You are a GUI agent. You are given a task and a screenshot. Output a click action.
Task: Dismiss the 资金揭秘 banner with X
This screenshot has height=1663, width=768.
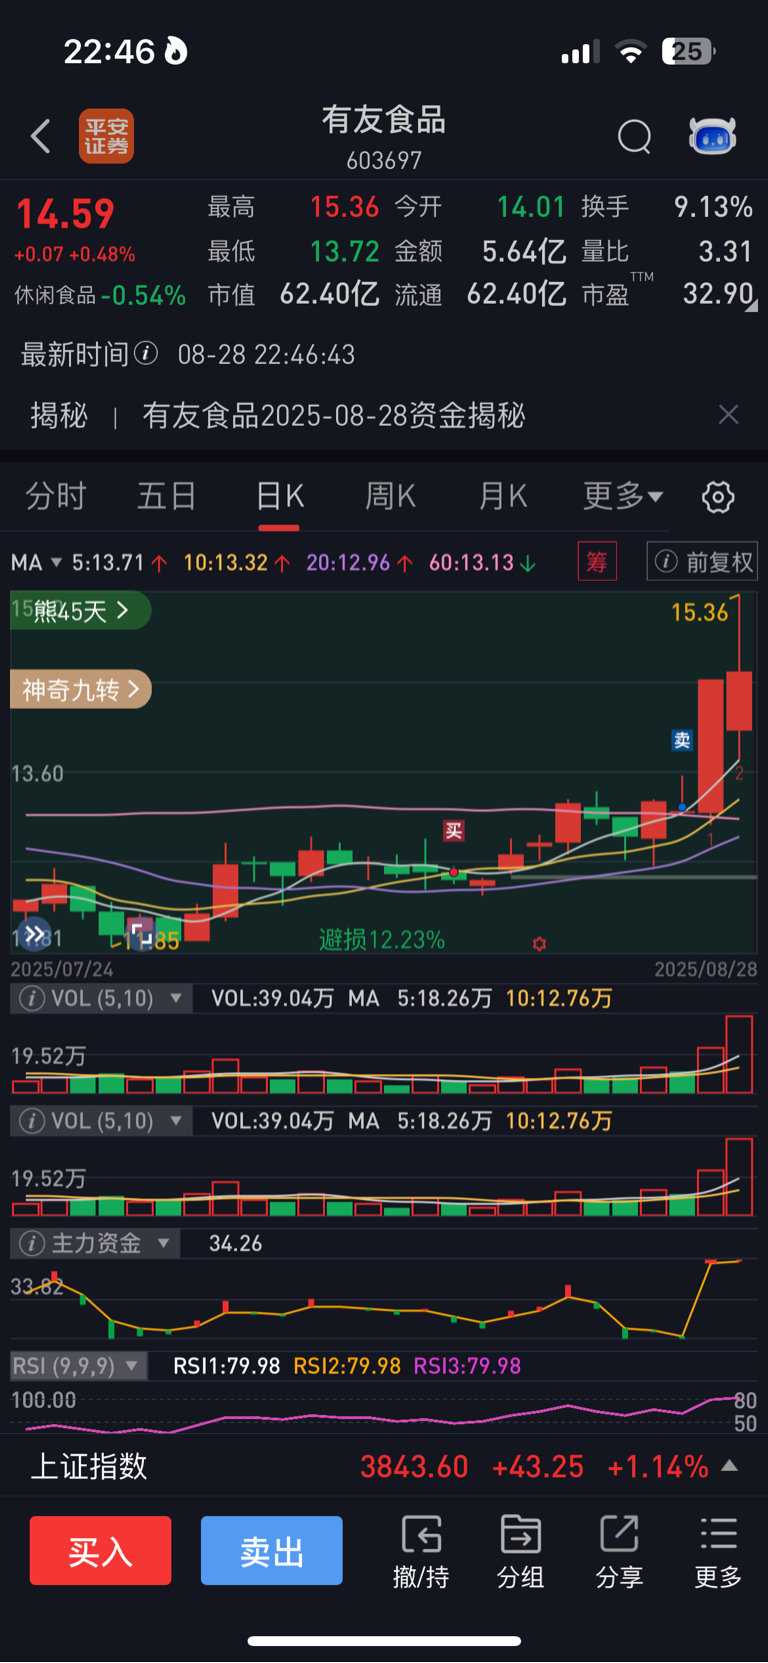pyautogui.click(x=729, y=415)
